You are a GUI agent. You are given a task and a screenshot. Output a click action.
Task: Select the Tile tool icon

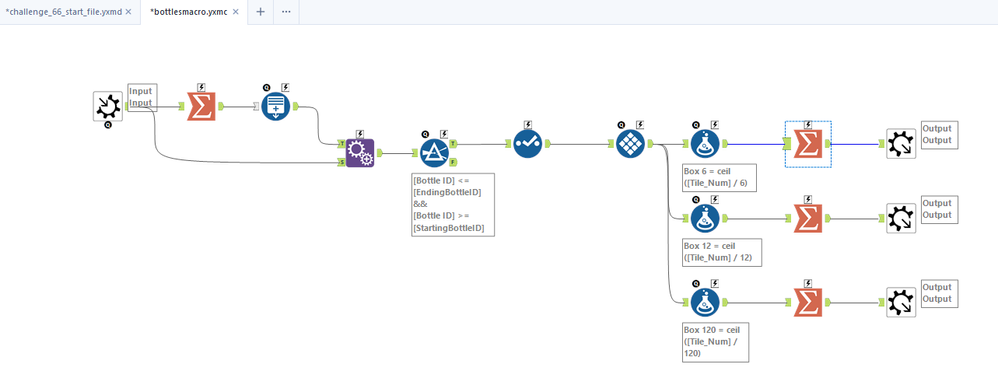click(631, 144)
